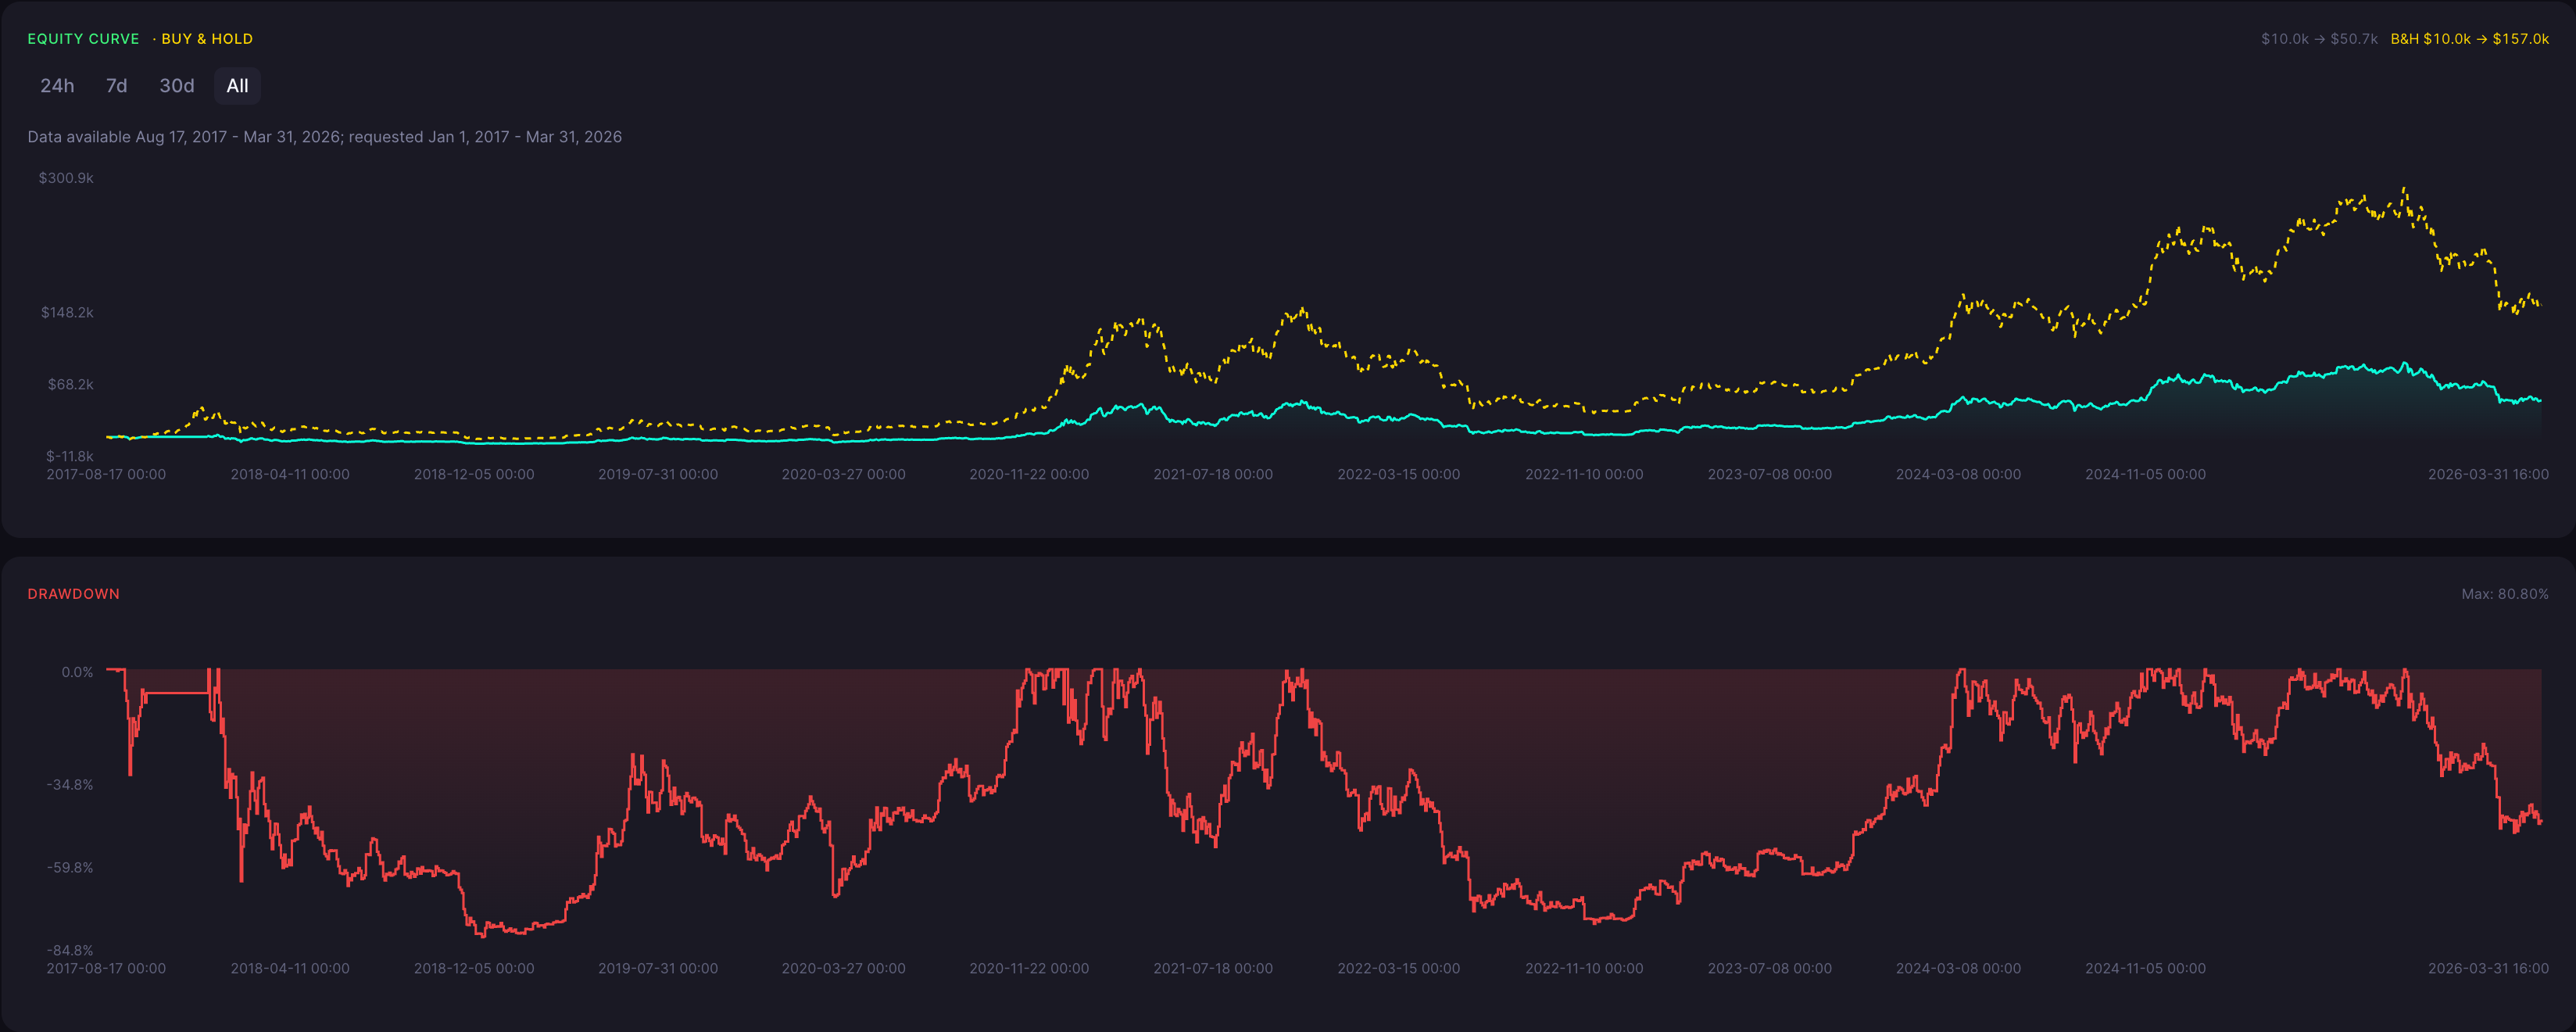Select the 24h time range tab
2576x1032 pixels.
[57, 86]
